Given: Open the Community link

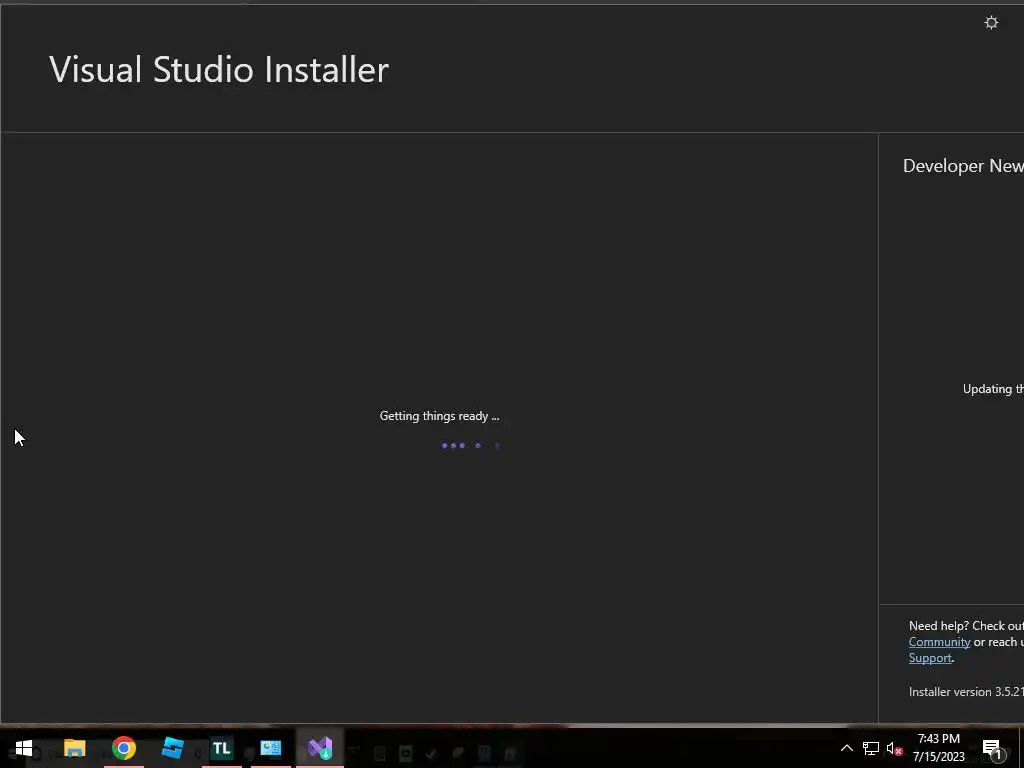Looking at the screenshot, I should (939, 642).
